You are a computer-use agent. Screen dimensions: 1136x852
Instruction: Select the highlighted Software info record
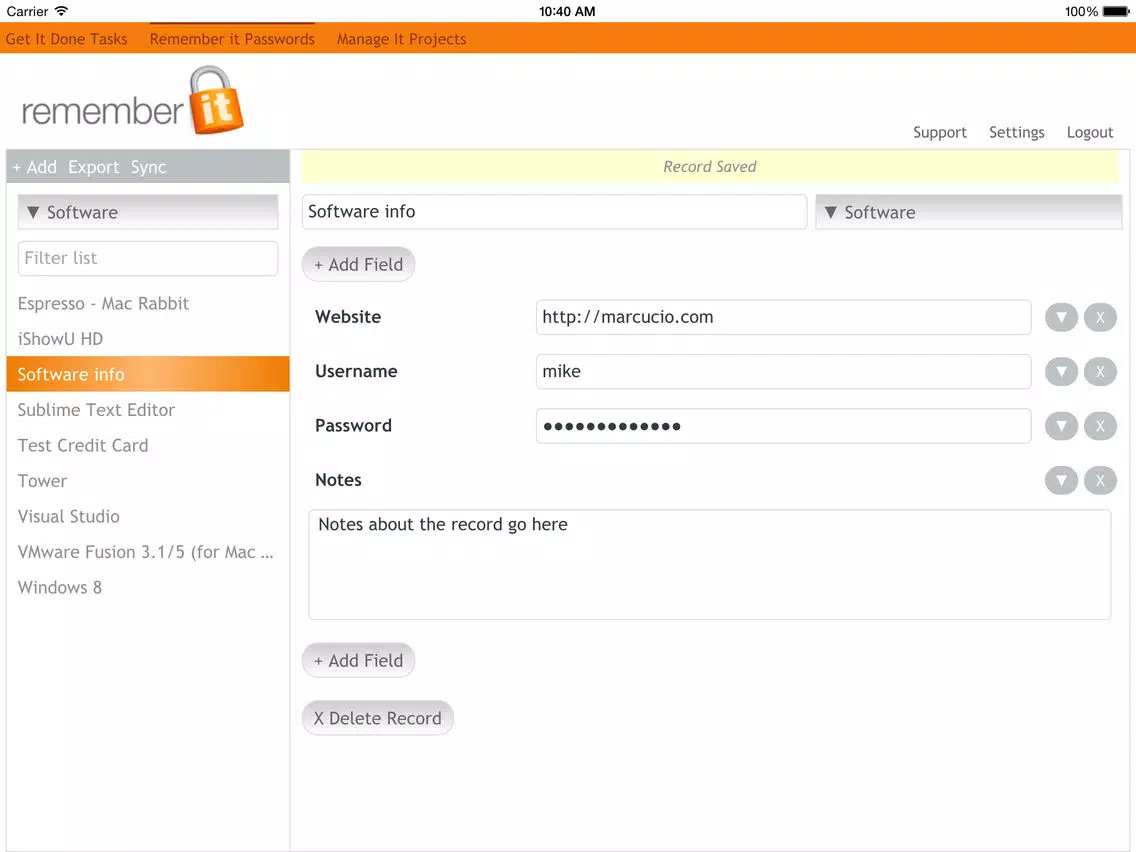coord(148,375)
